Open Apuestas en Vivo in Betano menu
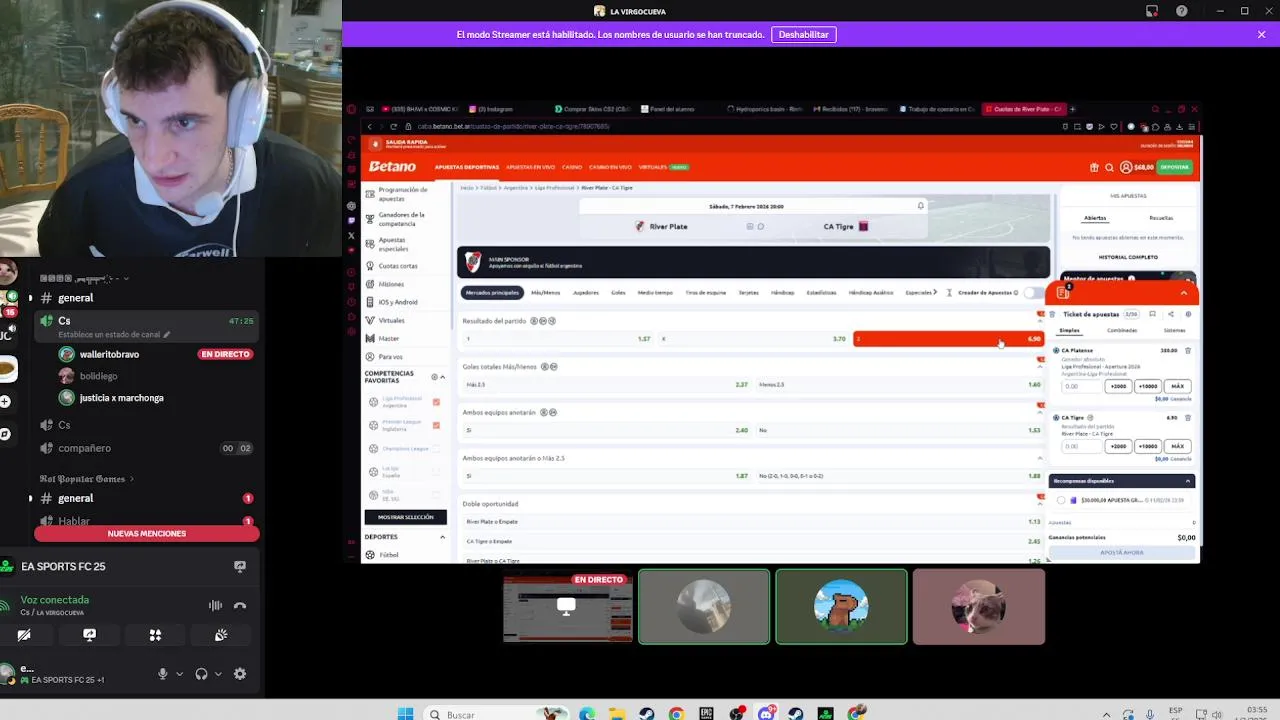Image resolution: width=1280 pixels, height=720 pixels. 530,167
